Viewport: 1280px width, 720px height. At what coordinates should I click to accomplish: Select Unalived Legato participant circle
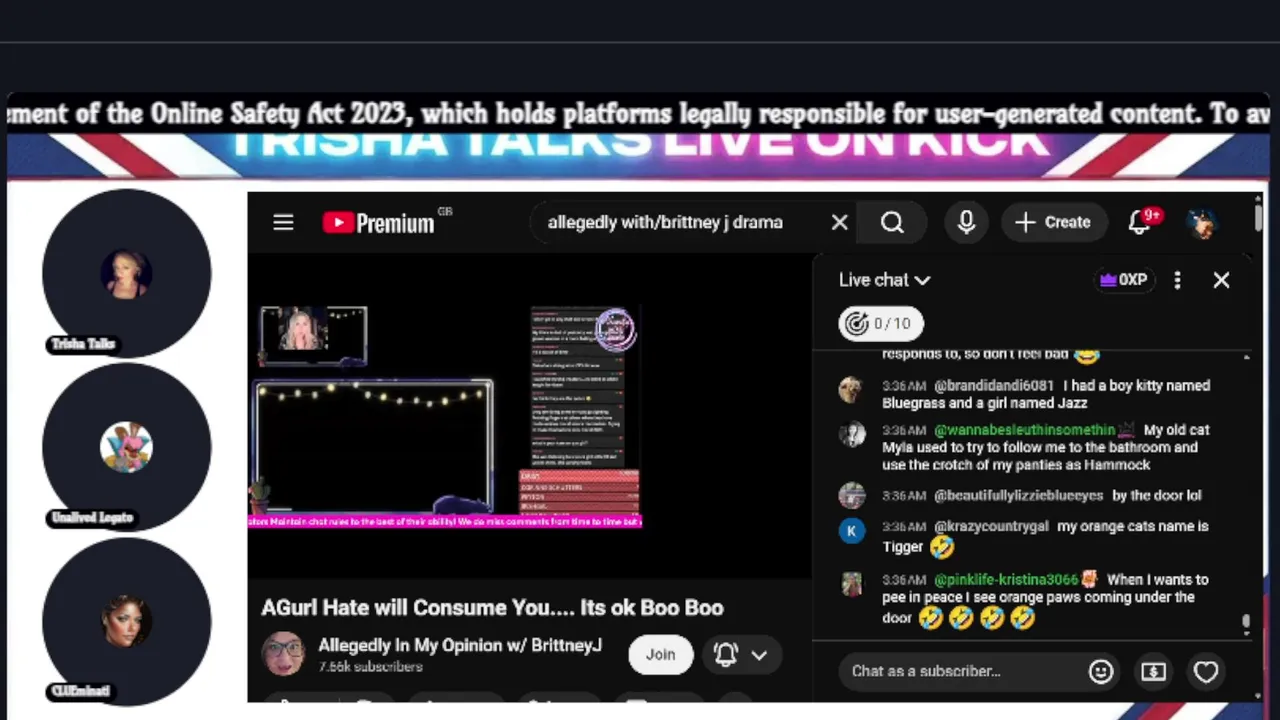127,447
